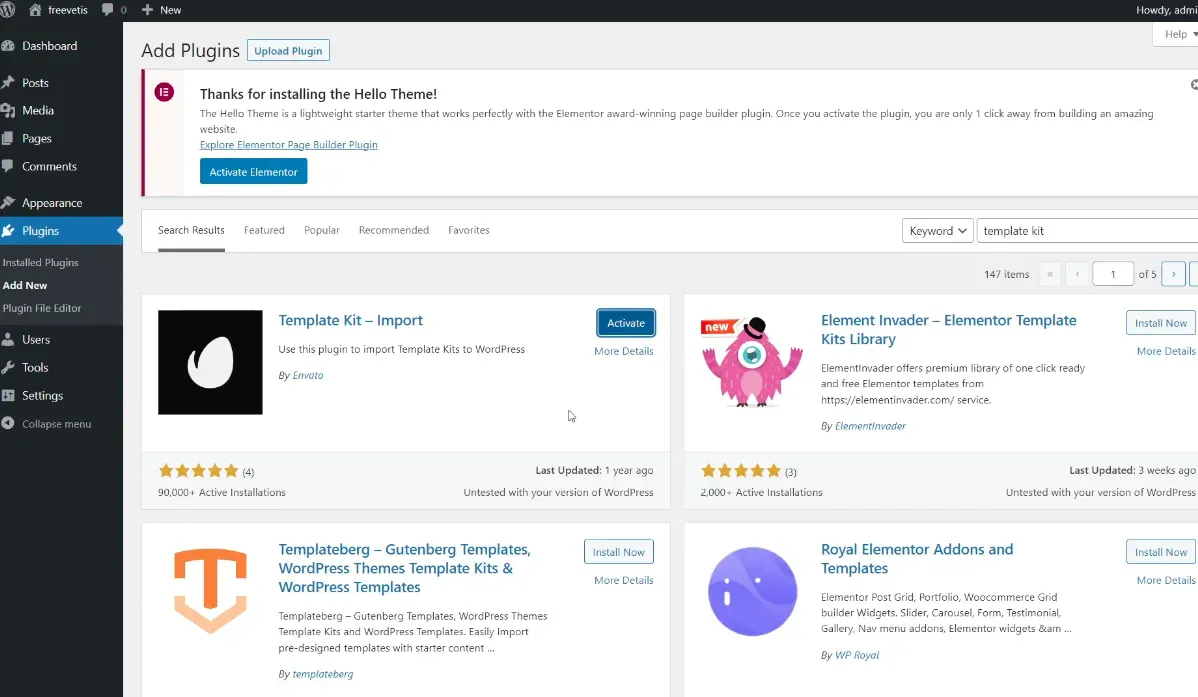Open Dashboard from the sidebar

[49, 46]
